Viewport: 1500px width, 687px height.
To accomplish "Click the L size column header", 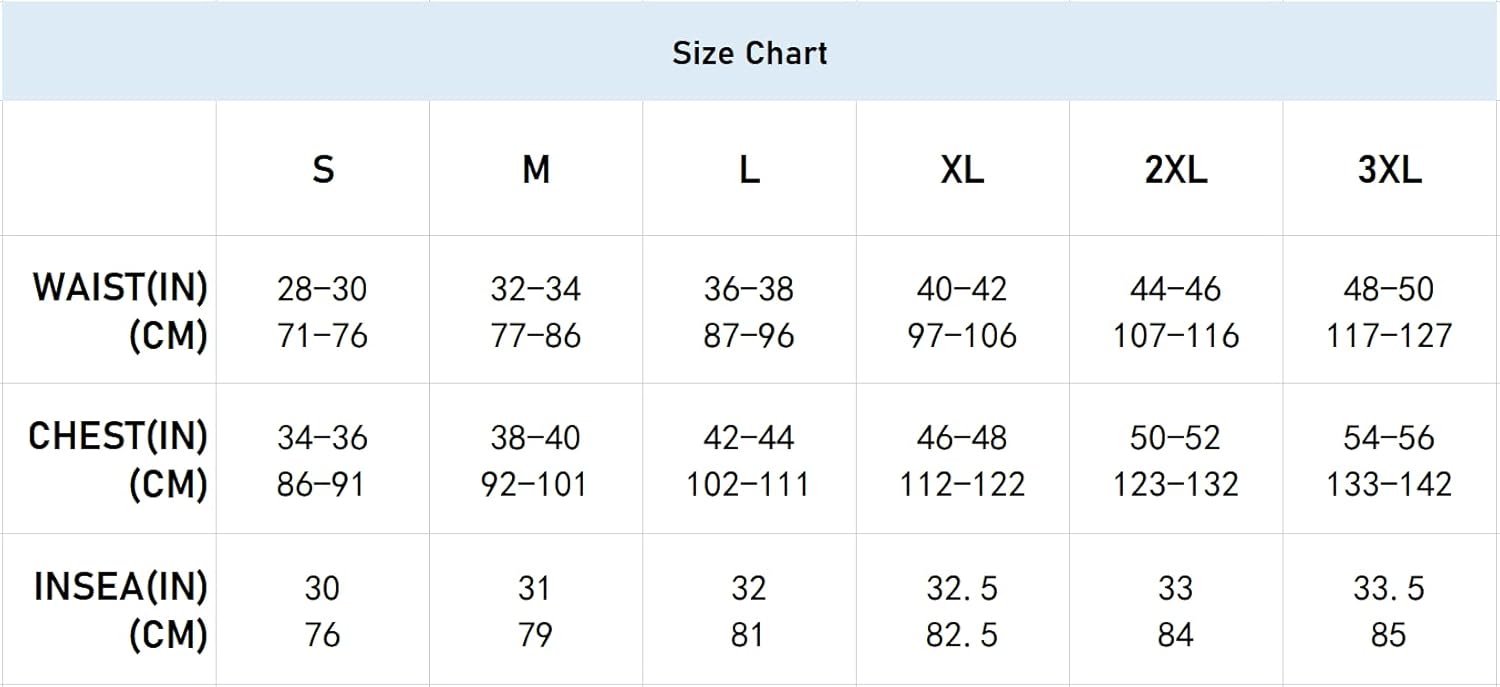I will click(749, 170).
